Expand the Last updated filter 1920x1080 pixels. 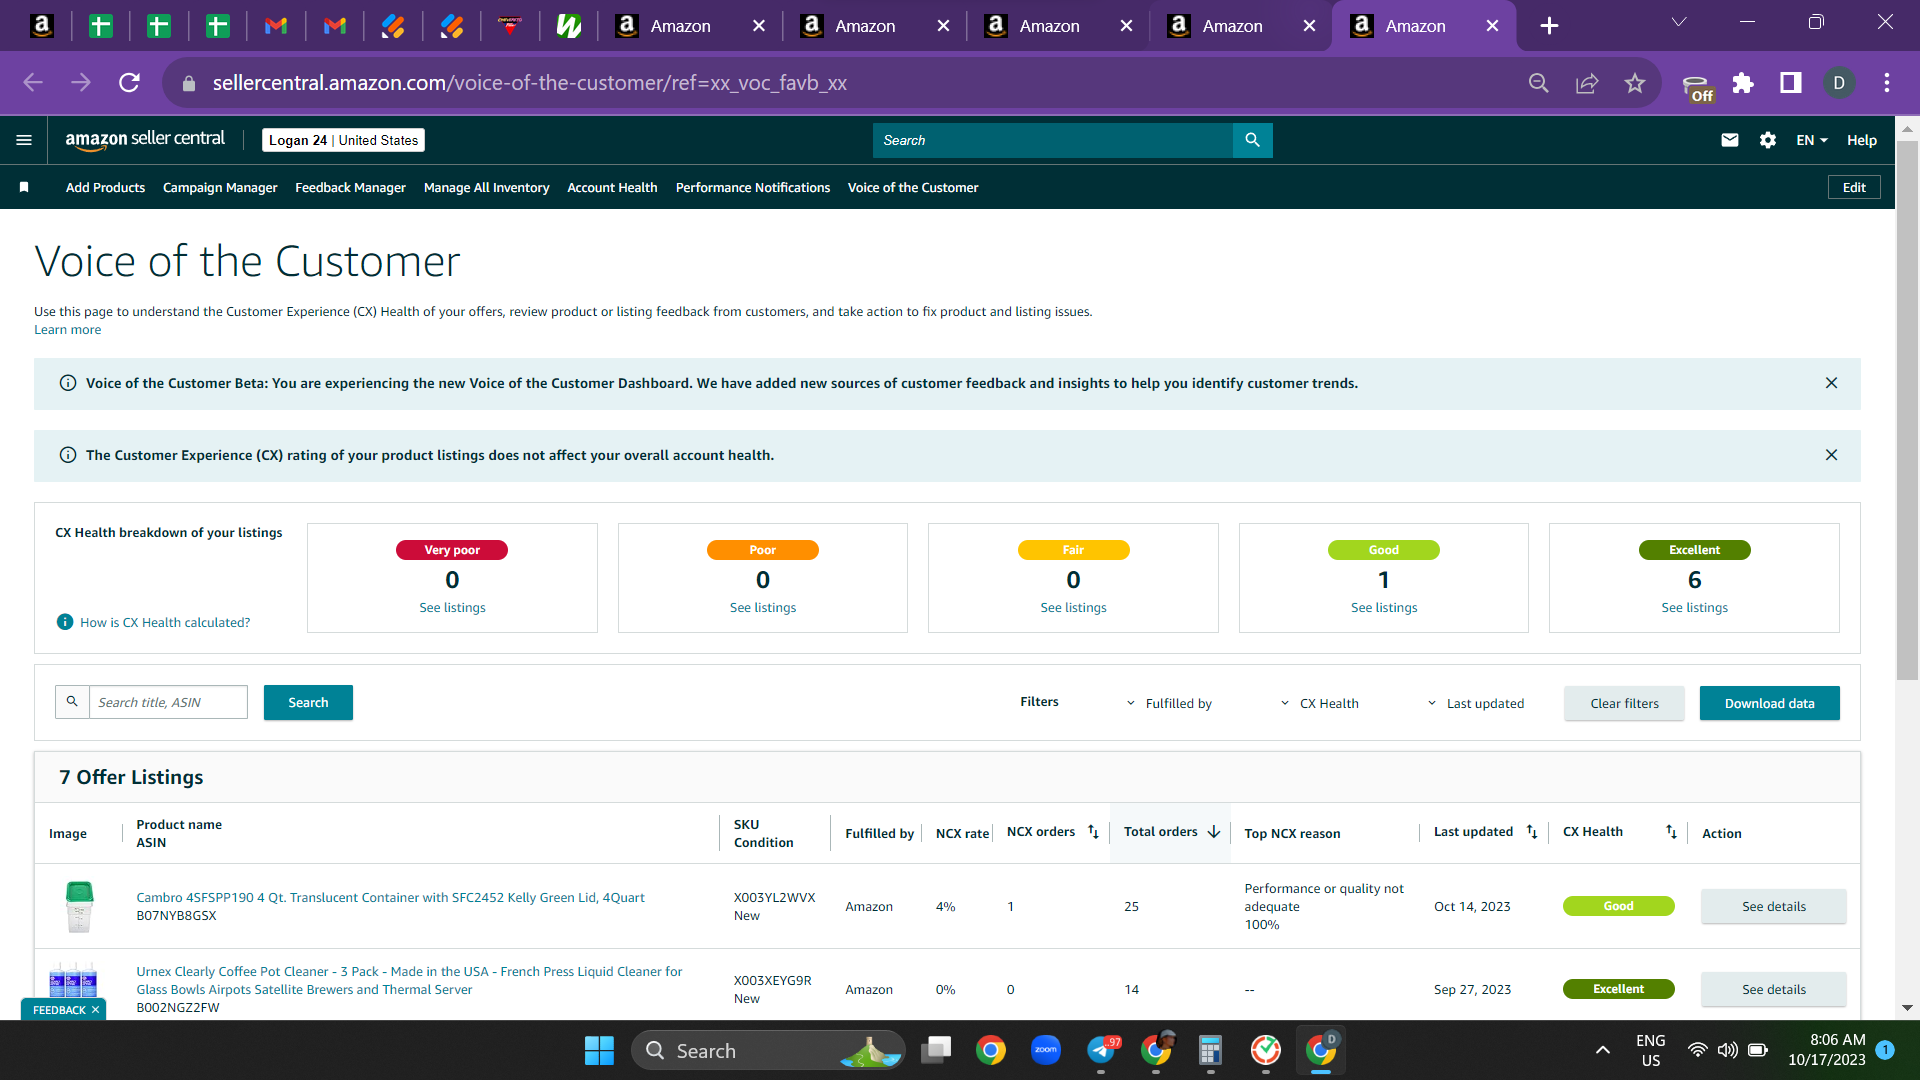1475,703
